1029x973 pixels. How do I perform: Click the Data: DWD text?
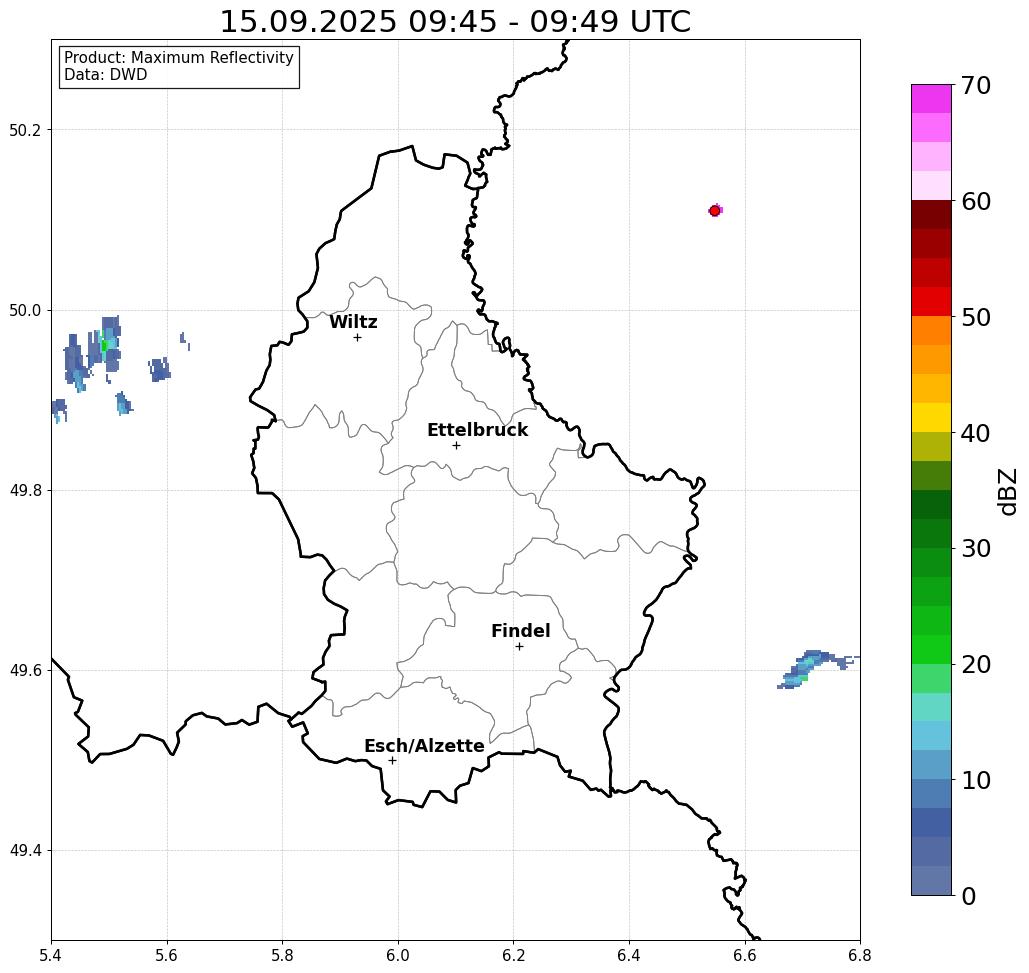click(x=106, y=75)
